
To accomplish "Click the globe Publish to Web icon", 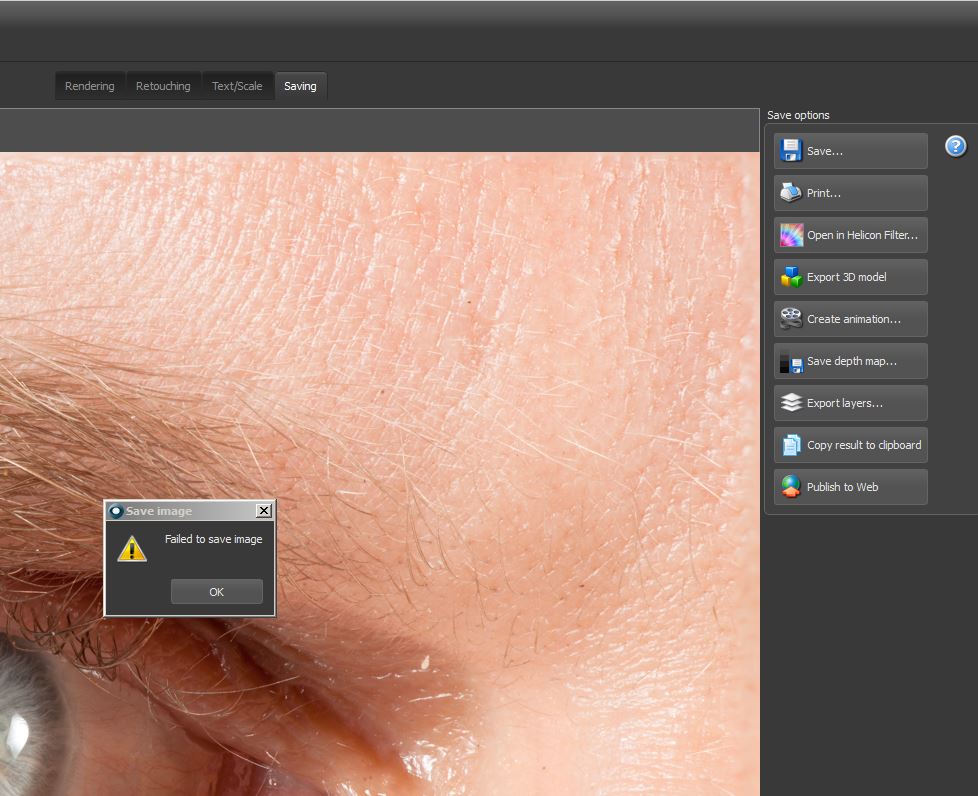I will [791, 487].
